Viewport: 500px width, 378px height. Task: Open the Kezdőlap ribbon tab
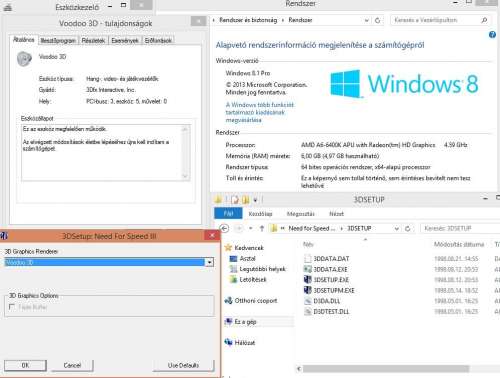260,214
